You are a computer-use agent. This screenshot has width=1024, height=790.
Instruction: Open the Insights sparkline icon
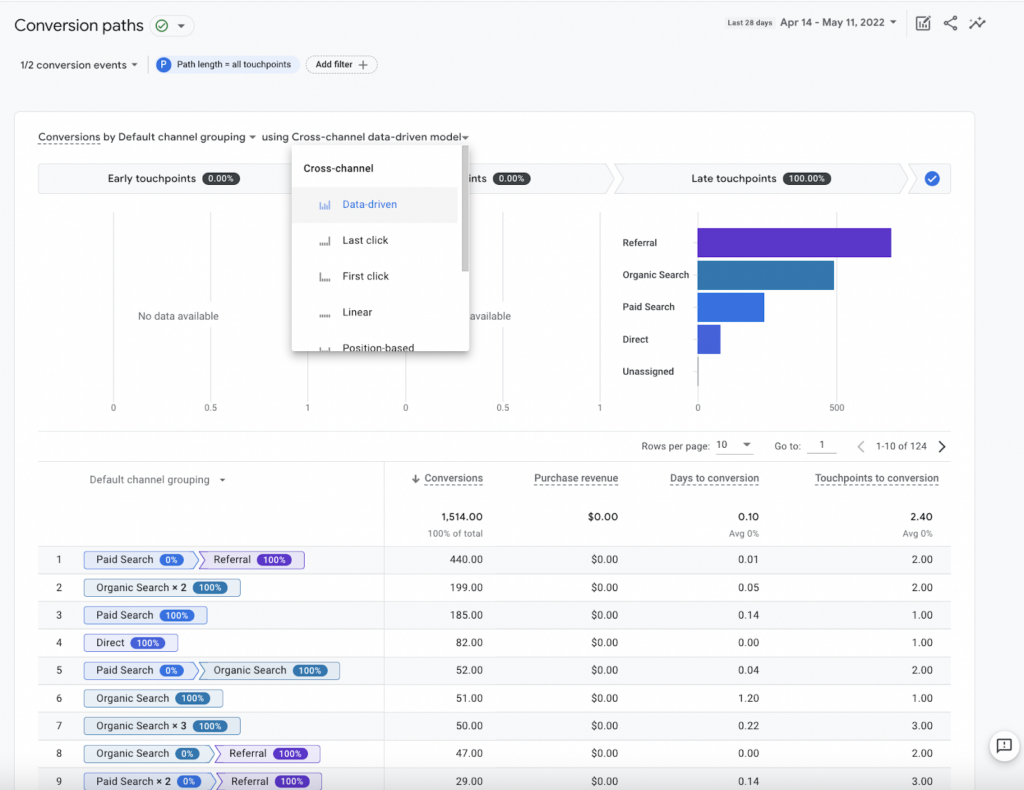pos(977,24)
